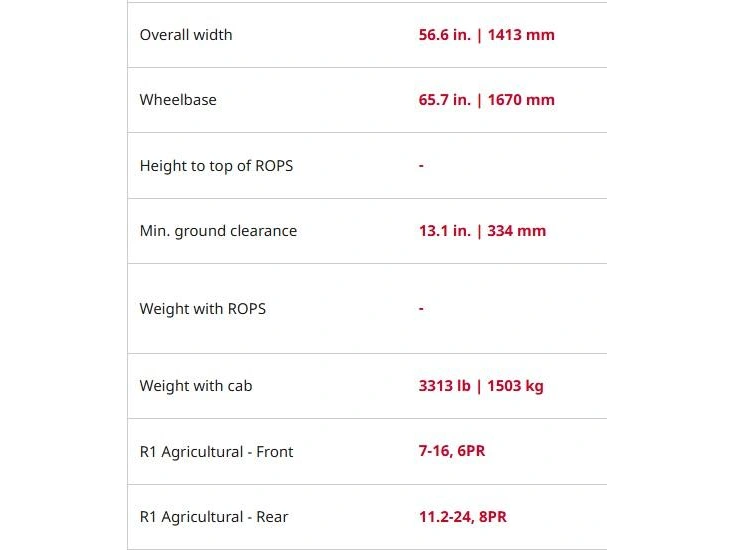
Task: Click the dash value for Height to top of ROPS
Action: (x=421, y=166)
